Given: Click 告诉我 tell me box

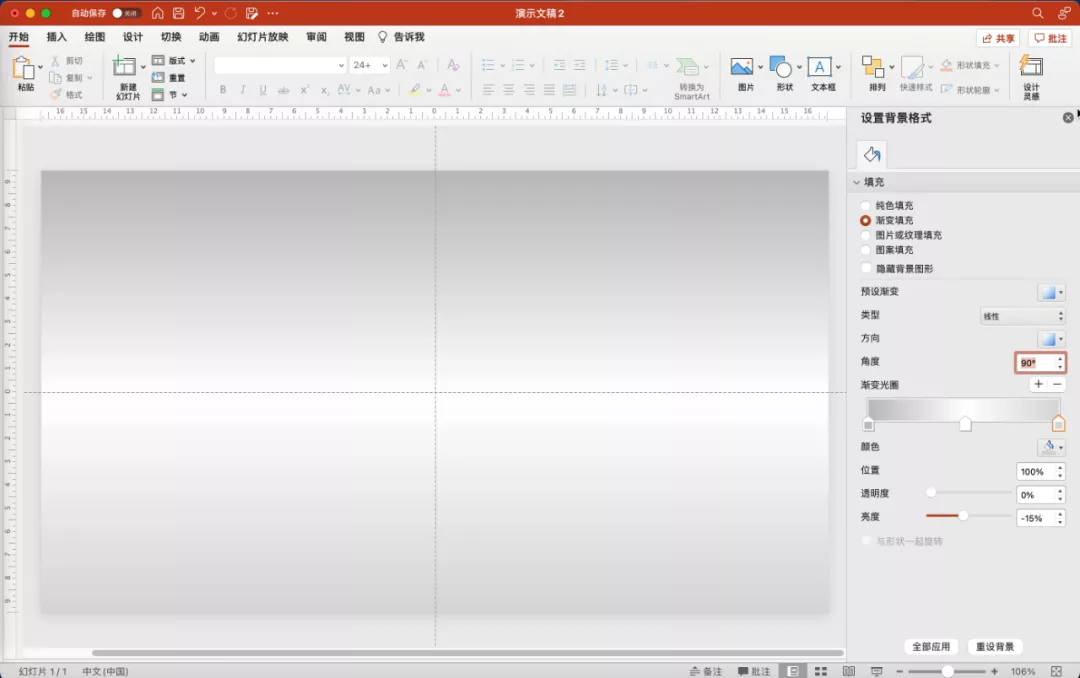Looking at the screenshot, I should tap(402, 37).
